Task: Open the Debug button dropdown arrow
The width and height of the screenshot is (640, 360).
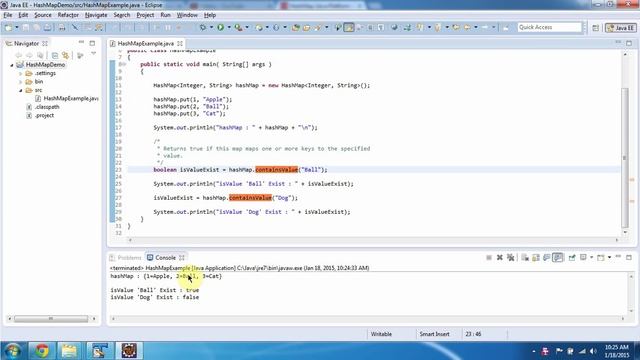Action: coord(211,27)
